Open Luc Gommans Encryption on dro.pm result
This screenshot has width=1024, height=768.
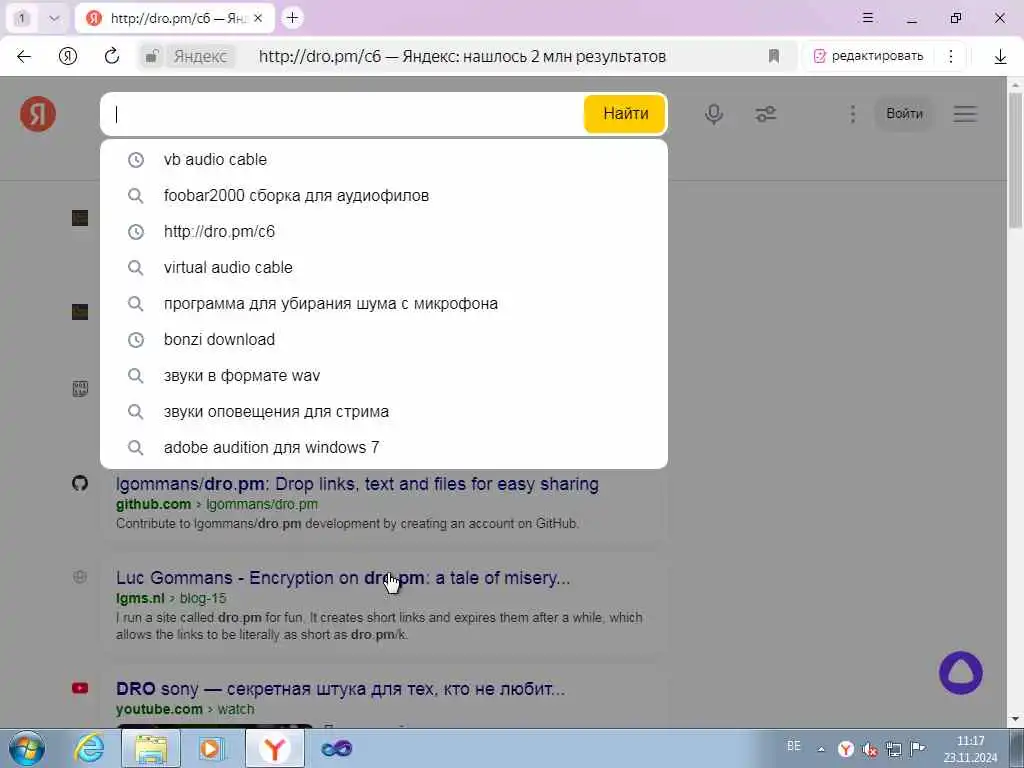343,578
